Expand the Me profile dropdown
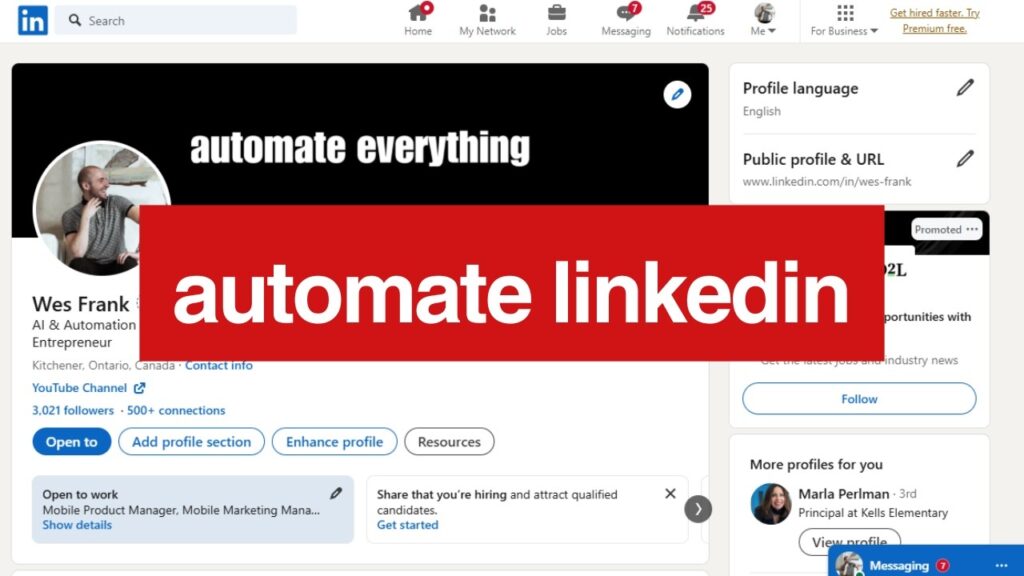This screenshot has width=1024, height=576. coord(764,20)
